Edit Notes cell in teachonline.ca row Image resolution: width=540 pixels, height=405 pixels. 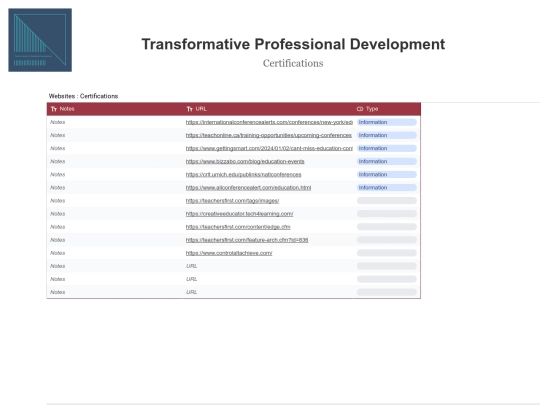[114, 135]
